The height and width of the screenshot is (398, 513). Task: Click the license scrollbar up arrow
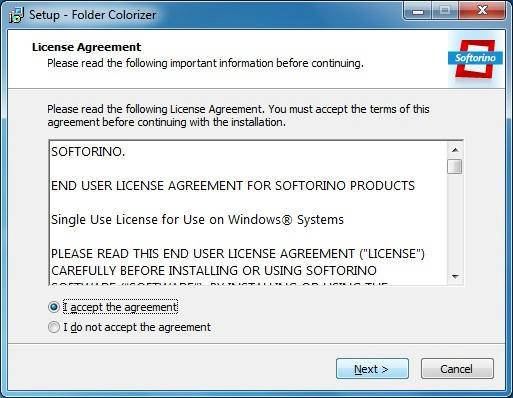[455, 150]
